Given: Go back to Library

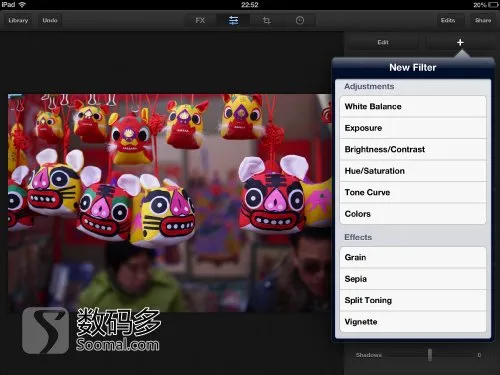Looking at the screenshot, I should (x=18, y=20).
